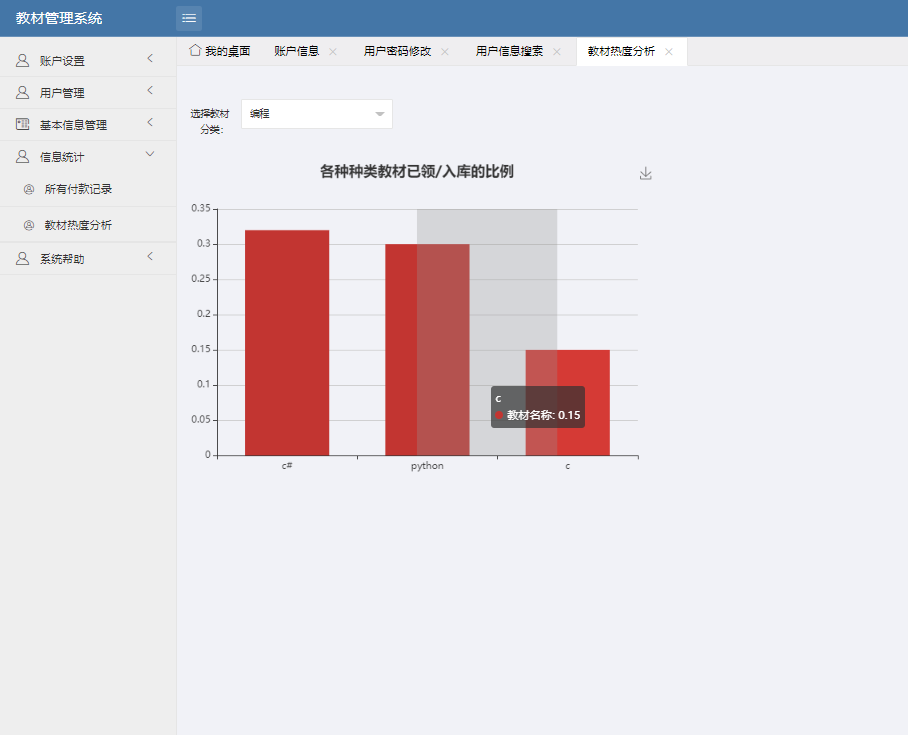Close the 用户密码修改 tab
This screenshot has height=735, width=908.
click(445, 52)
